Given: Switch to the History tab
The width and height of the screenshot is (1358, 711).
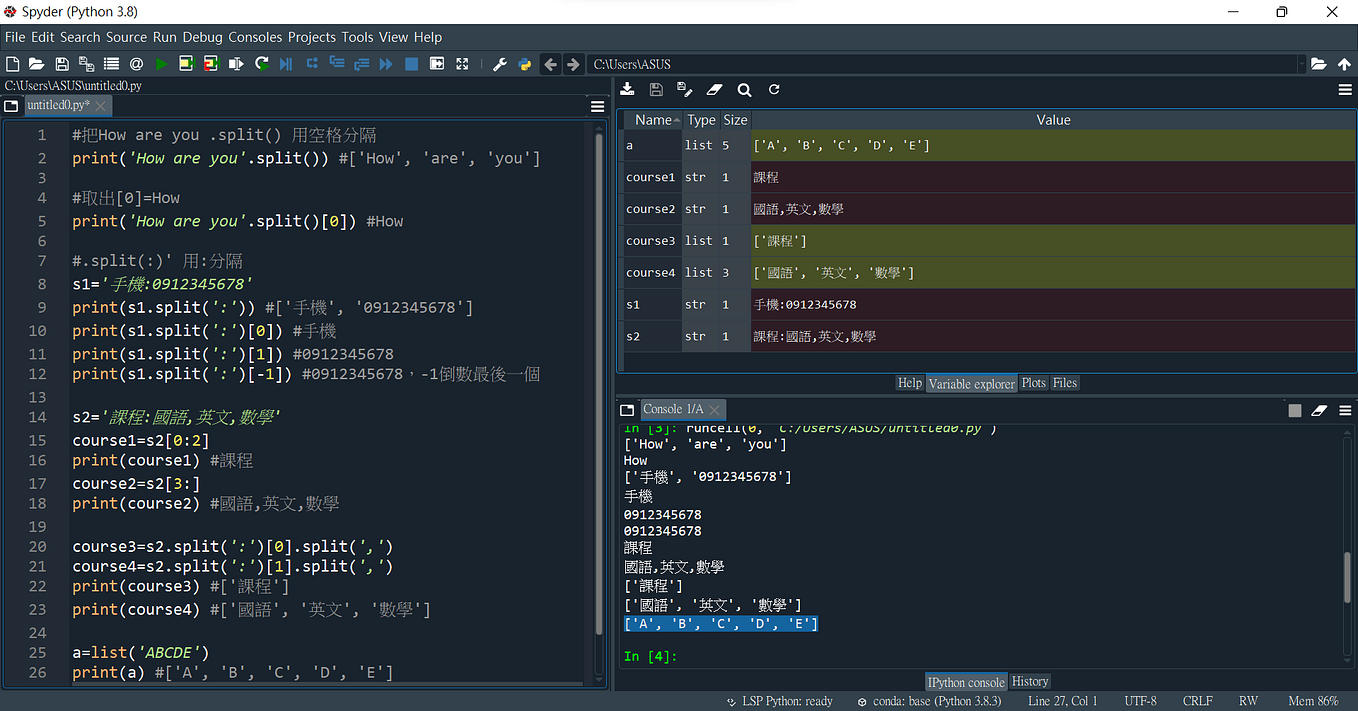Looking at the screenshot, I should [1029, 681].
